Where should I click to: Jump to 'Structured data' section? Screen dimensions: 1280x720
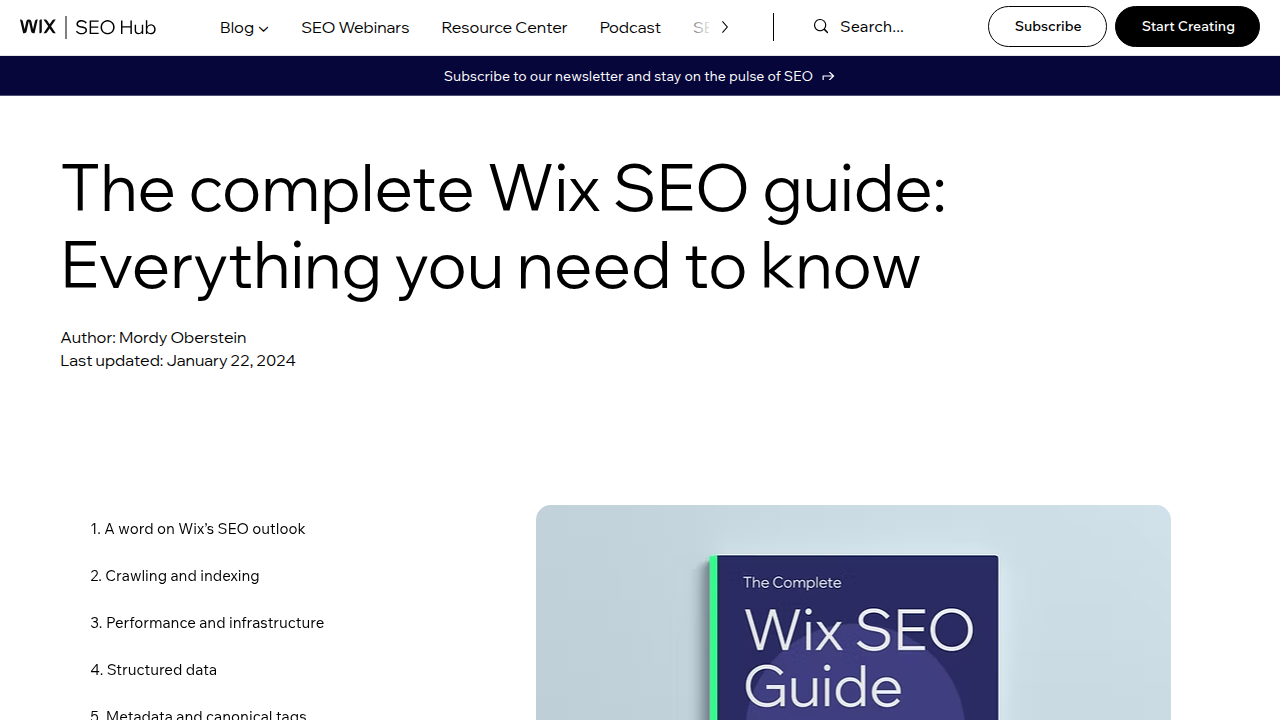pyautogui.click(x=154, y=670)
